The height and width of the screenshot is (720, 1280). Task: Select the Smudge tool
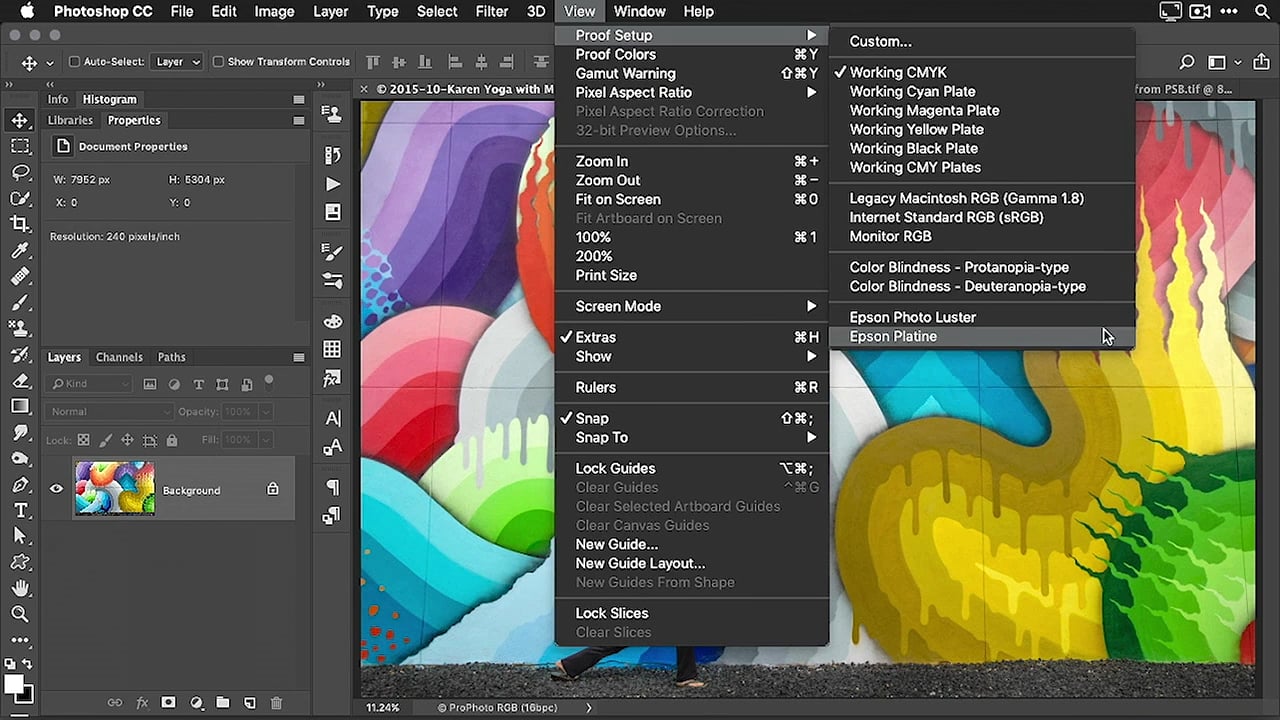click(20, 432)
